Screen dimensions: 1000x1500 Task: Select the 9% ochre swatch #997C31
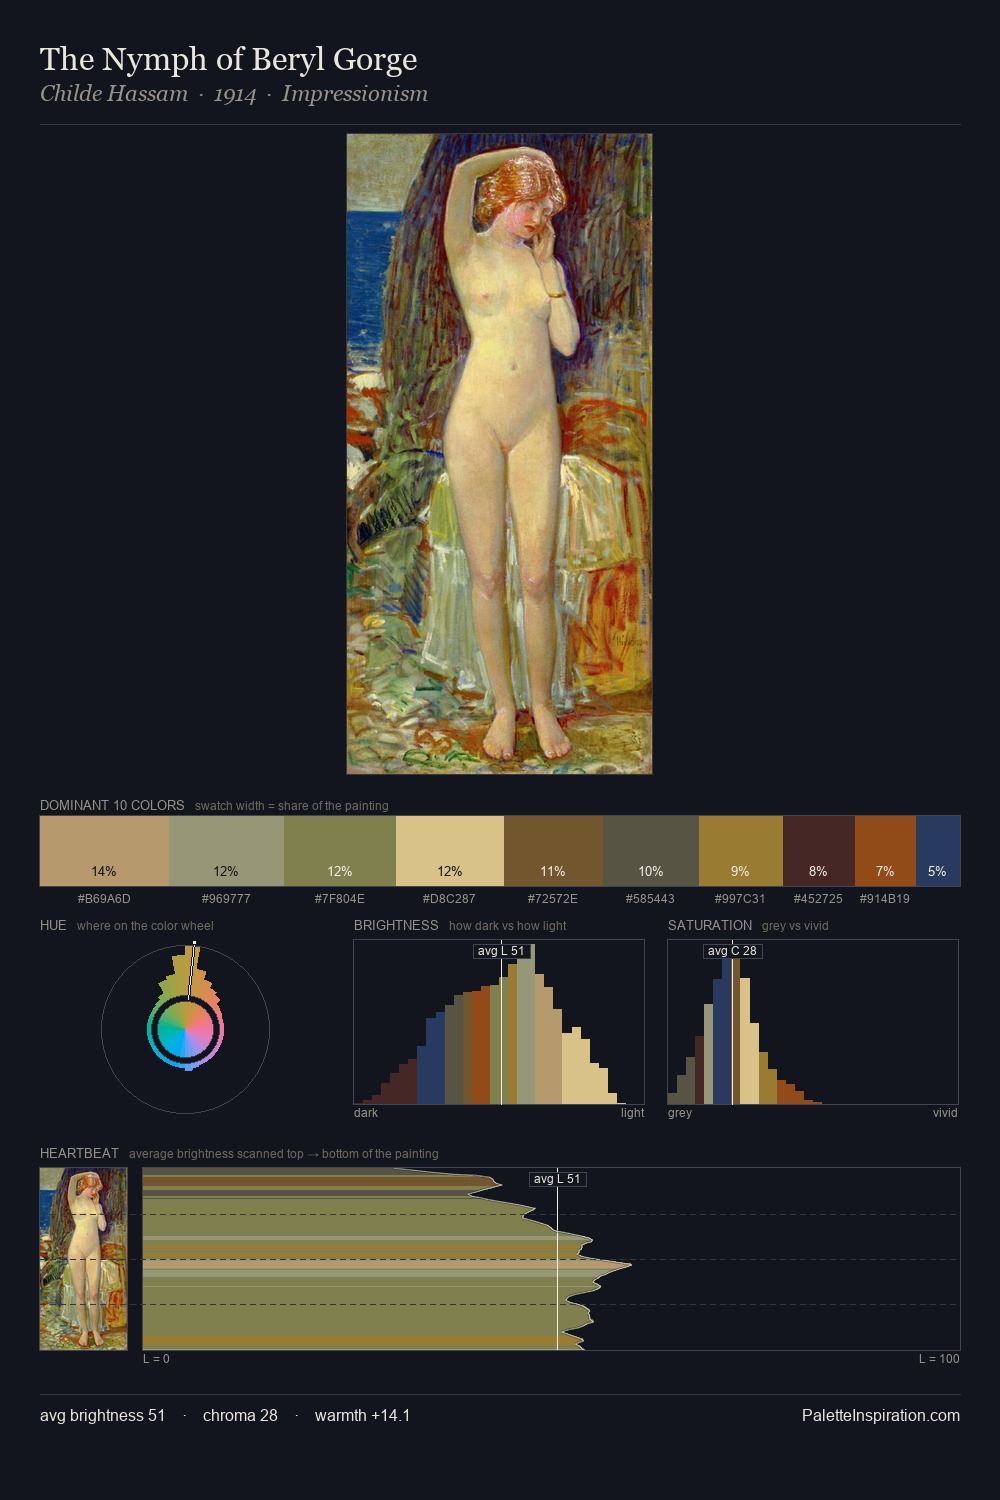point(740,851)
